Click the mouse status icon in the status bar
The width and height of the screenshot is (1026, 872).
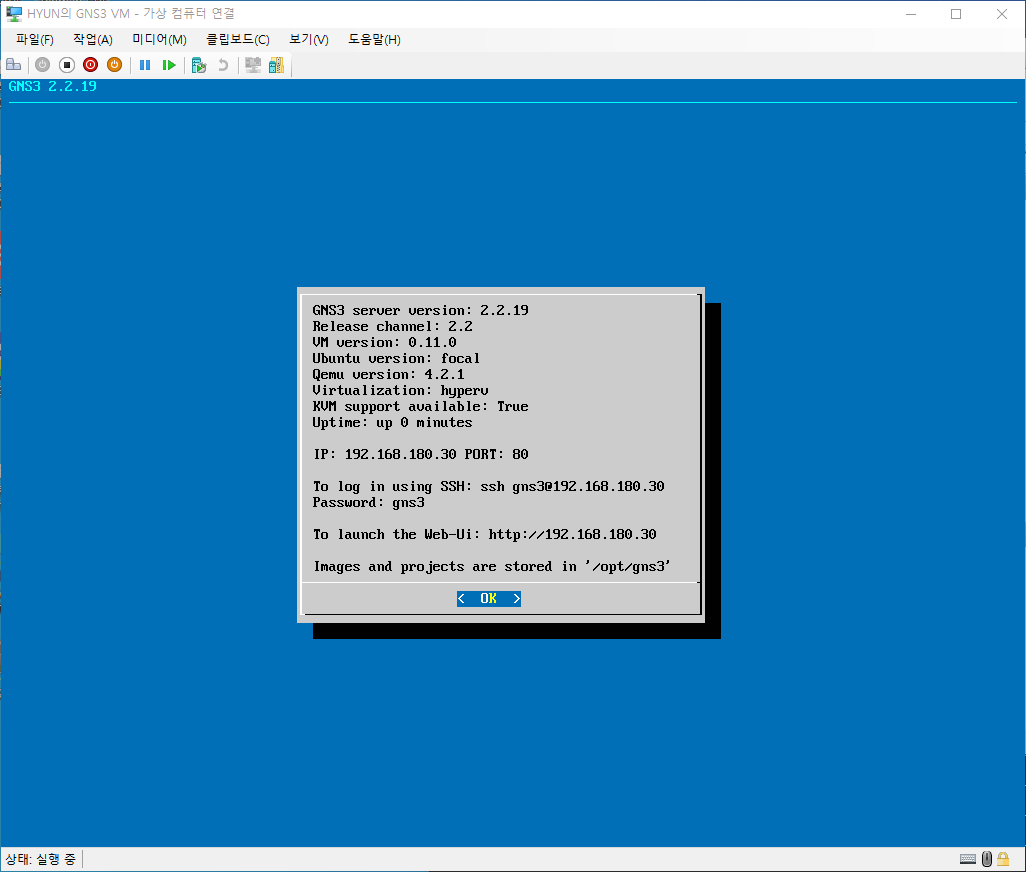[987, 859]
